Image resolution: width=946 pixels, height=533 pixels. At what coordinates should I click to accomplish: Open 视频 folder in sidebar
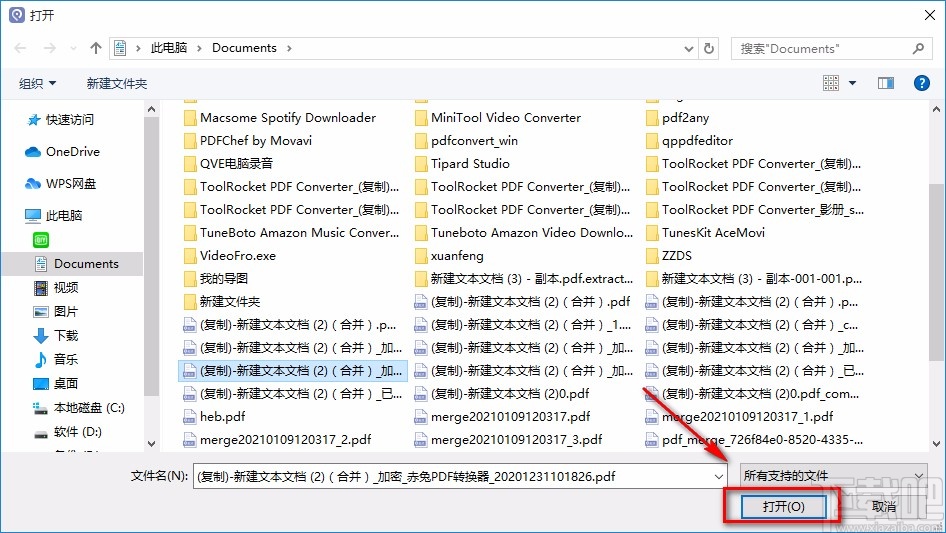click(x=56, y=287)
